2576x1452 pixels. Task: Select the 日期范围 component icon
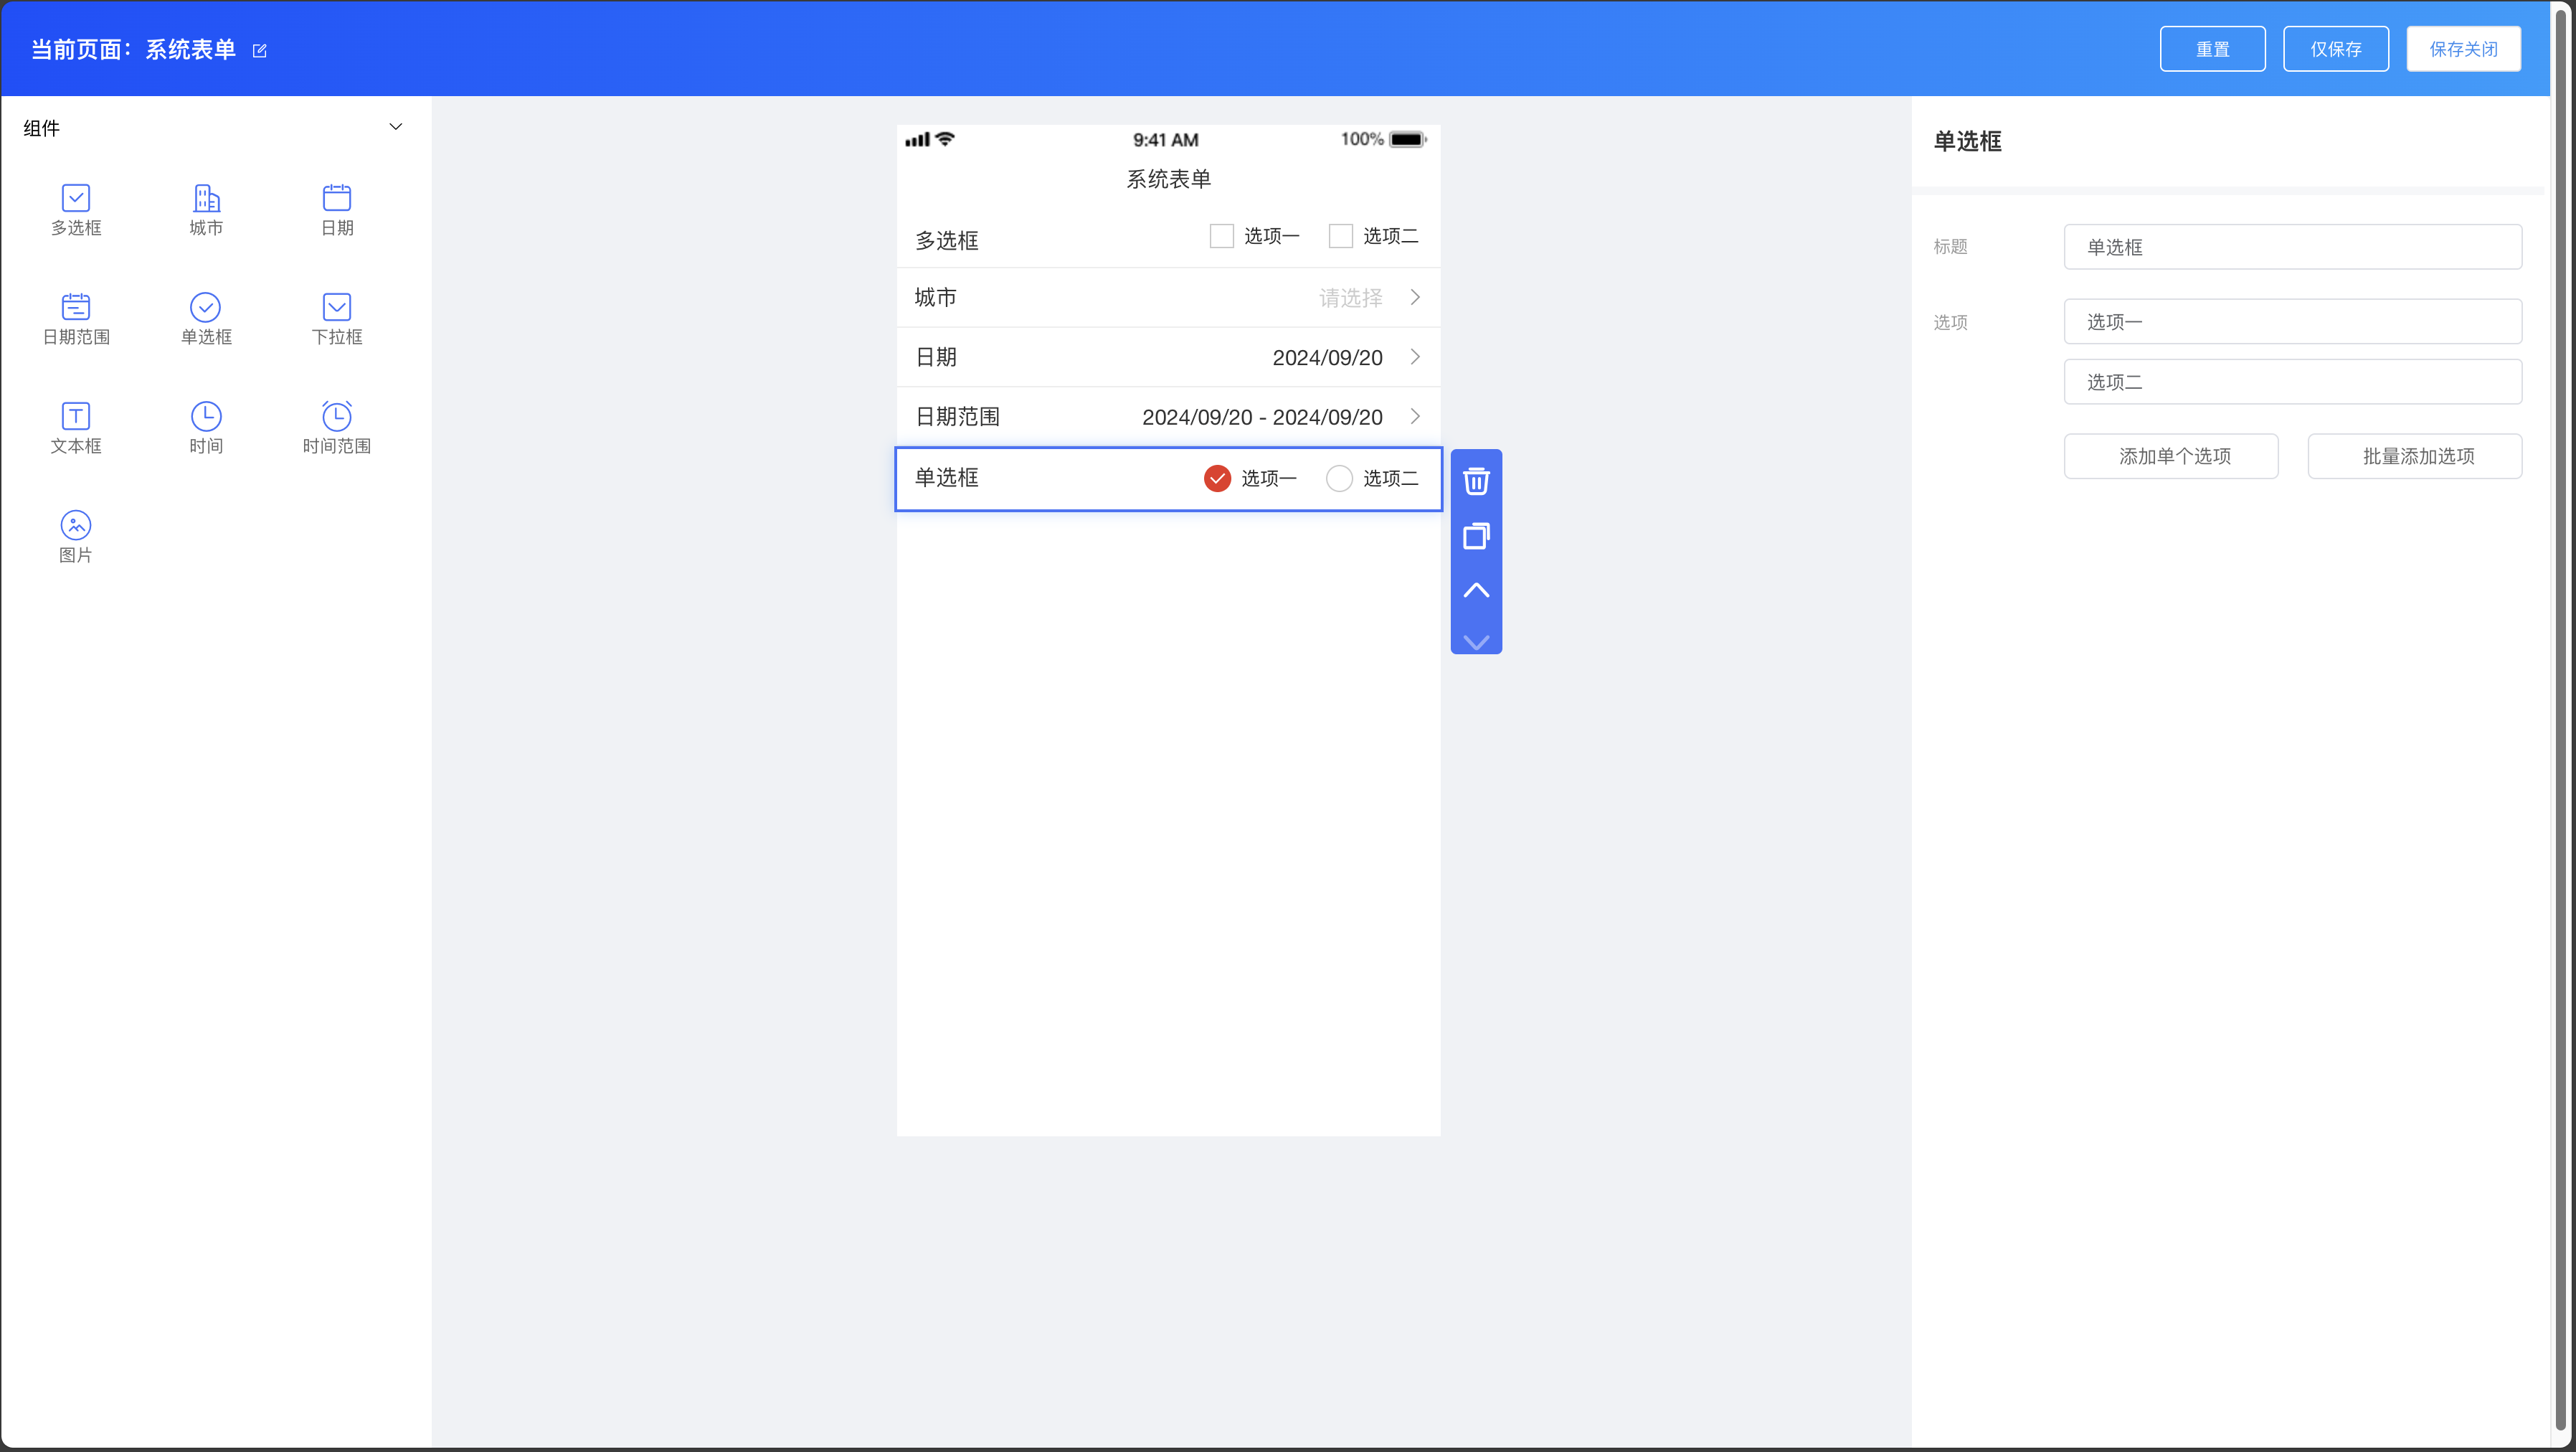(76, 307)
